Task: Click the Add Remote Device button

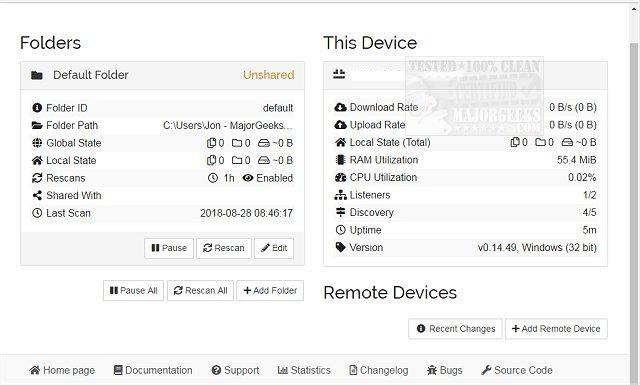Action: pyautogui.click(x=556, y=329)
